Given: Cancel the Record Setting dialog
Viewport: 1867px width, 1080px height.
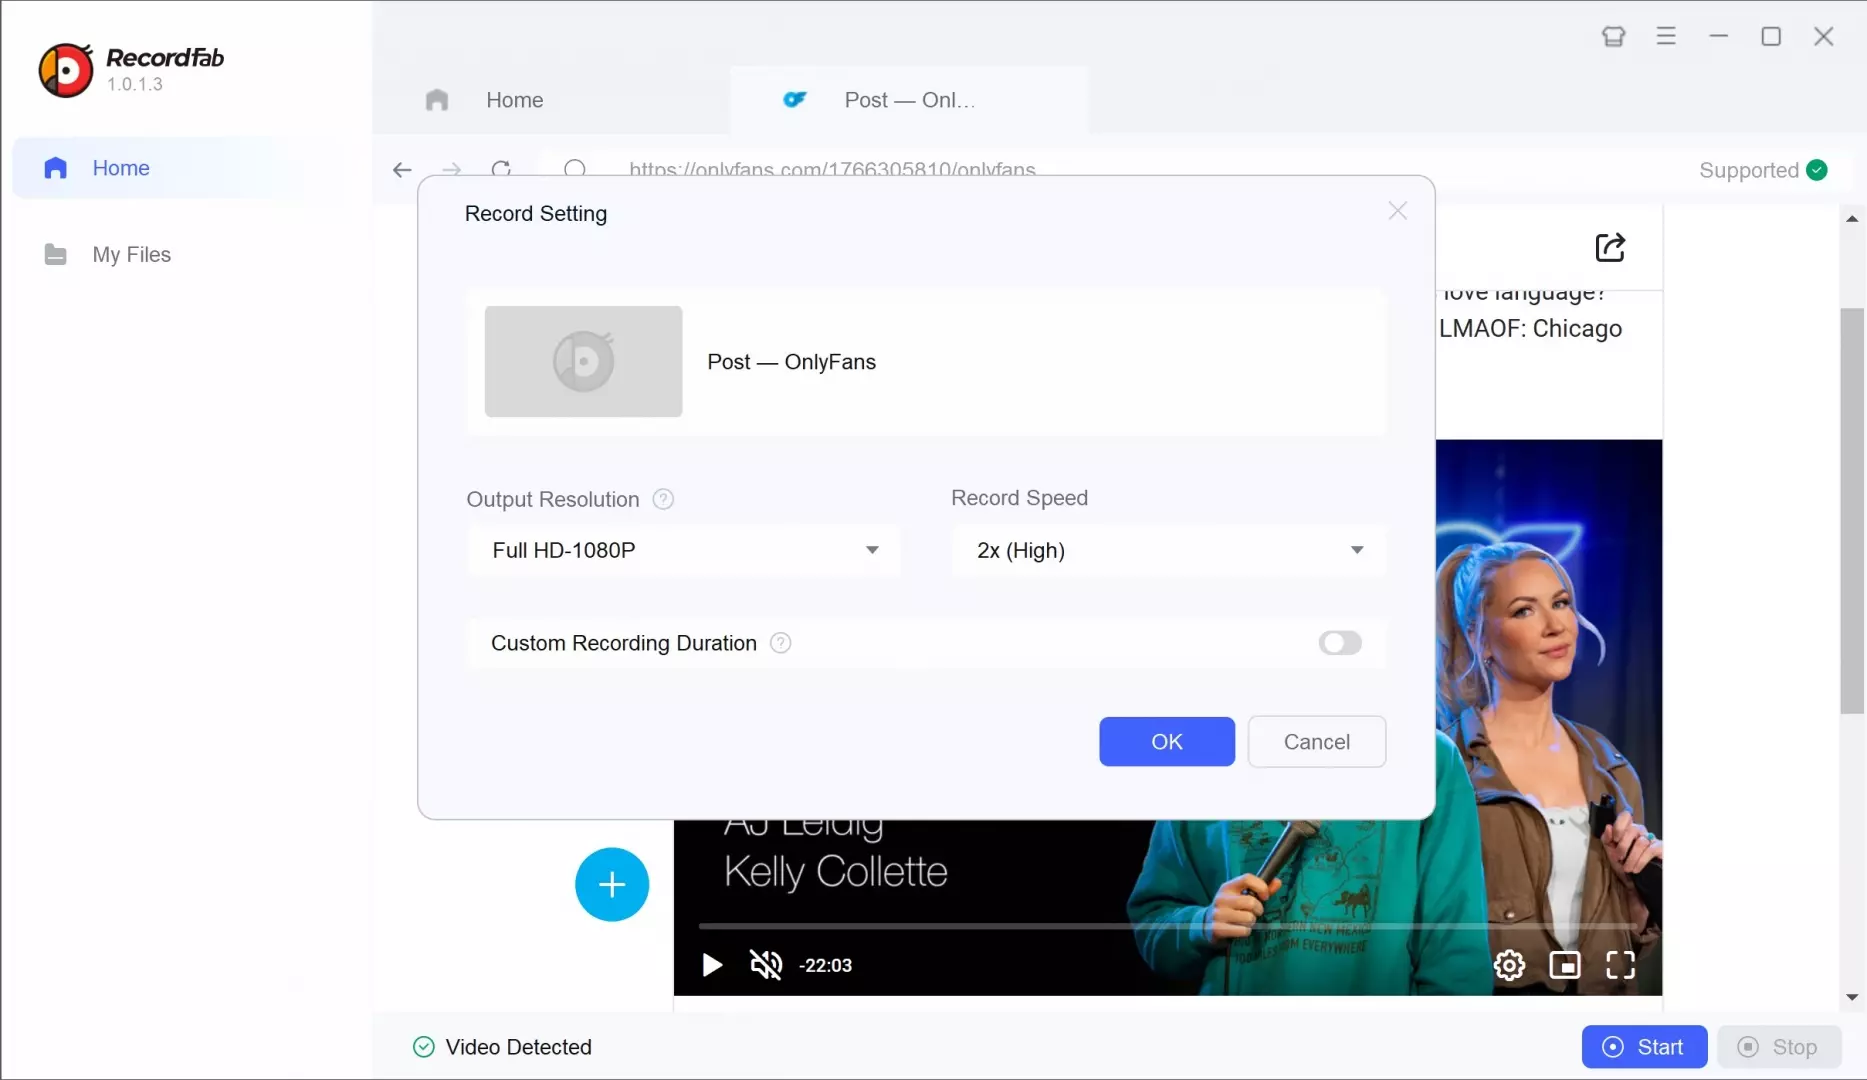Looking at the screenshot, I should point(1317,742).
